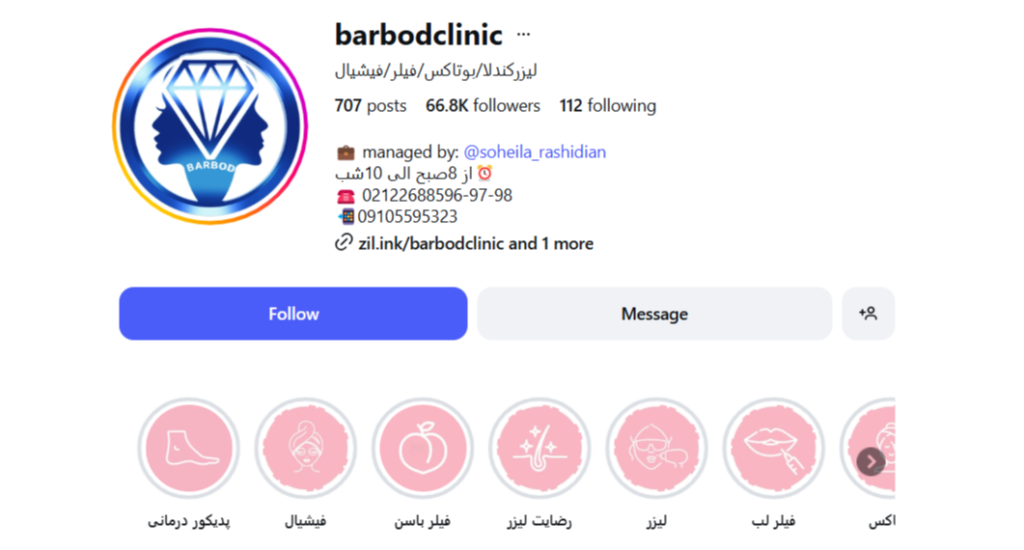Image resolution: width=1024 pixels, height=550 pixels.
Task: Send a Message to barbodclinic
Action: tap(654, 314)
